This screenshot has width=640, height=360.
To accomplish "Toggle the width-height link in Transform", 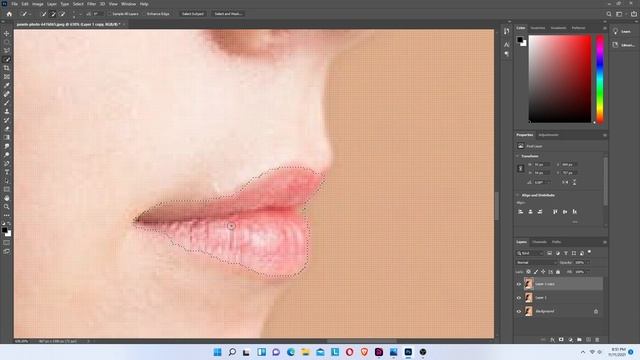I will [x=520, y=169].
